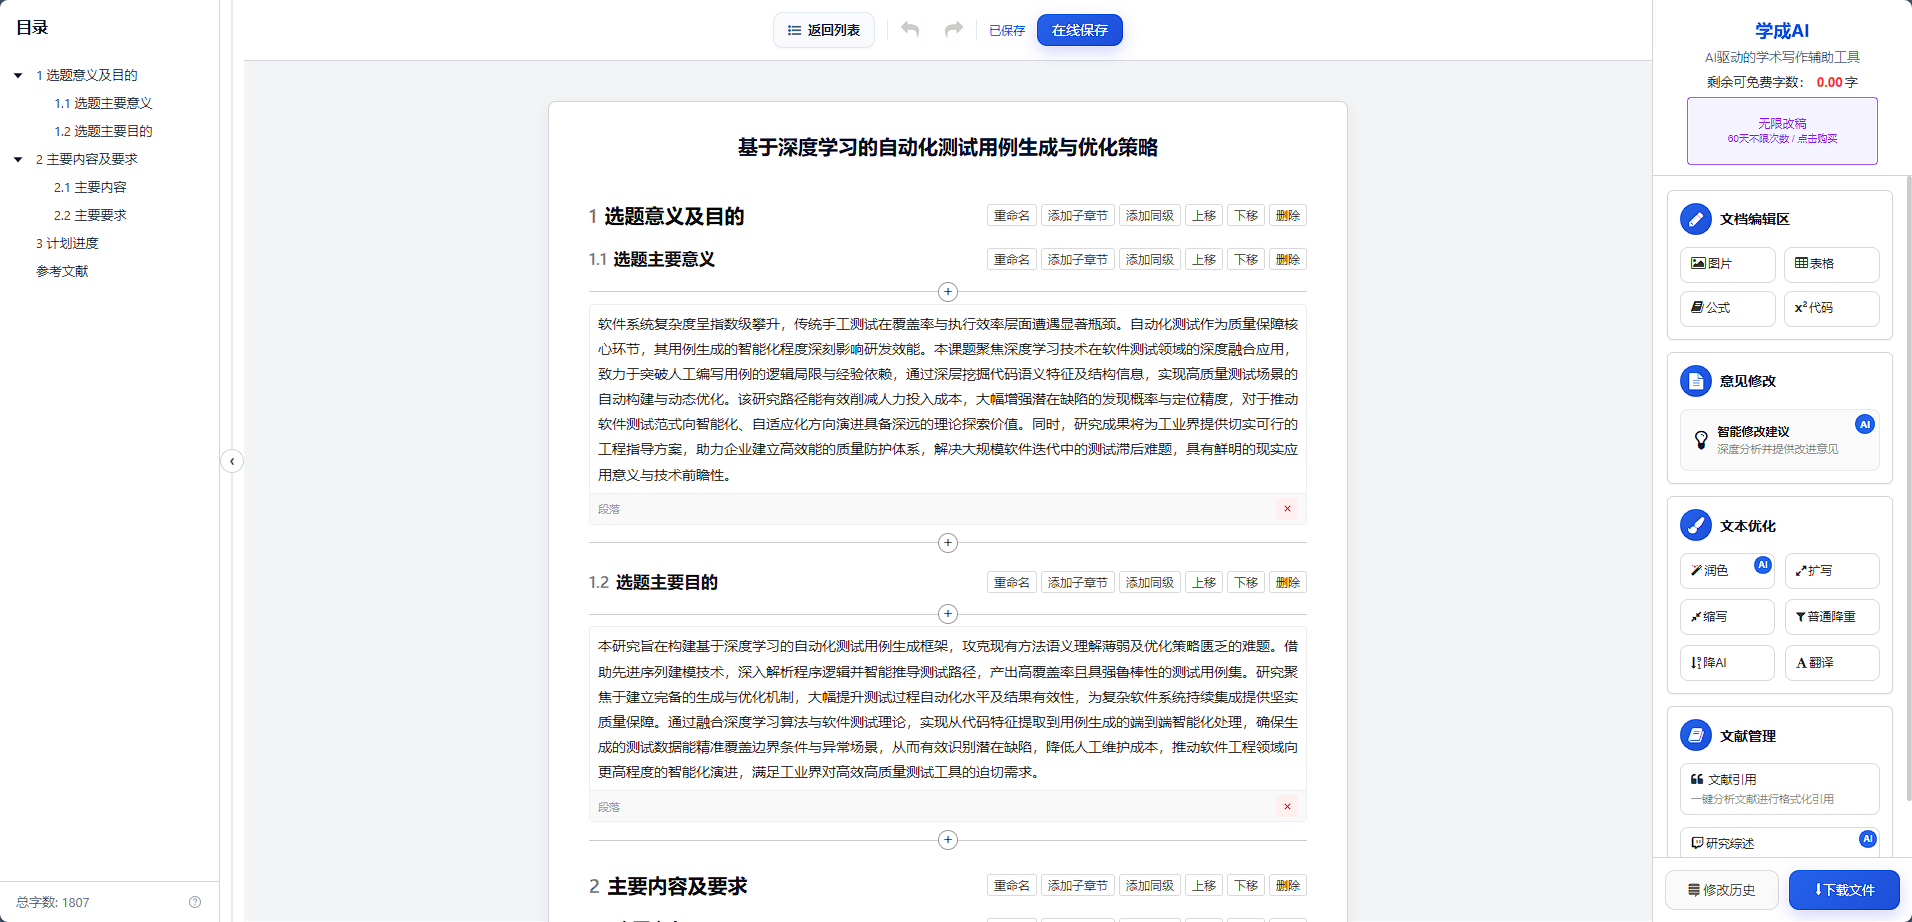Click the 无限改稿 purchase banner
The height and width of the screenshot is (922, 1912).
coord(1782,131)
